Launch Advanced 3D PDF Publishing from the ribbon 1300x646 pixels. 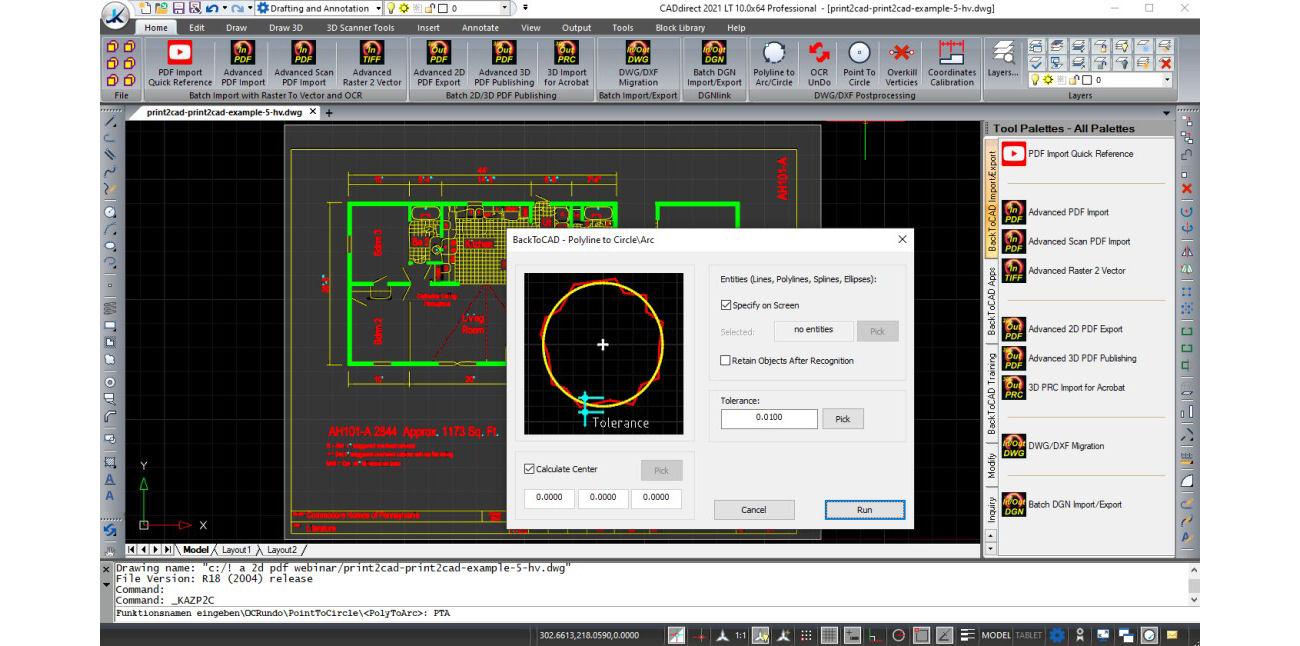click(504, 64)
